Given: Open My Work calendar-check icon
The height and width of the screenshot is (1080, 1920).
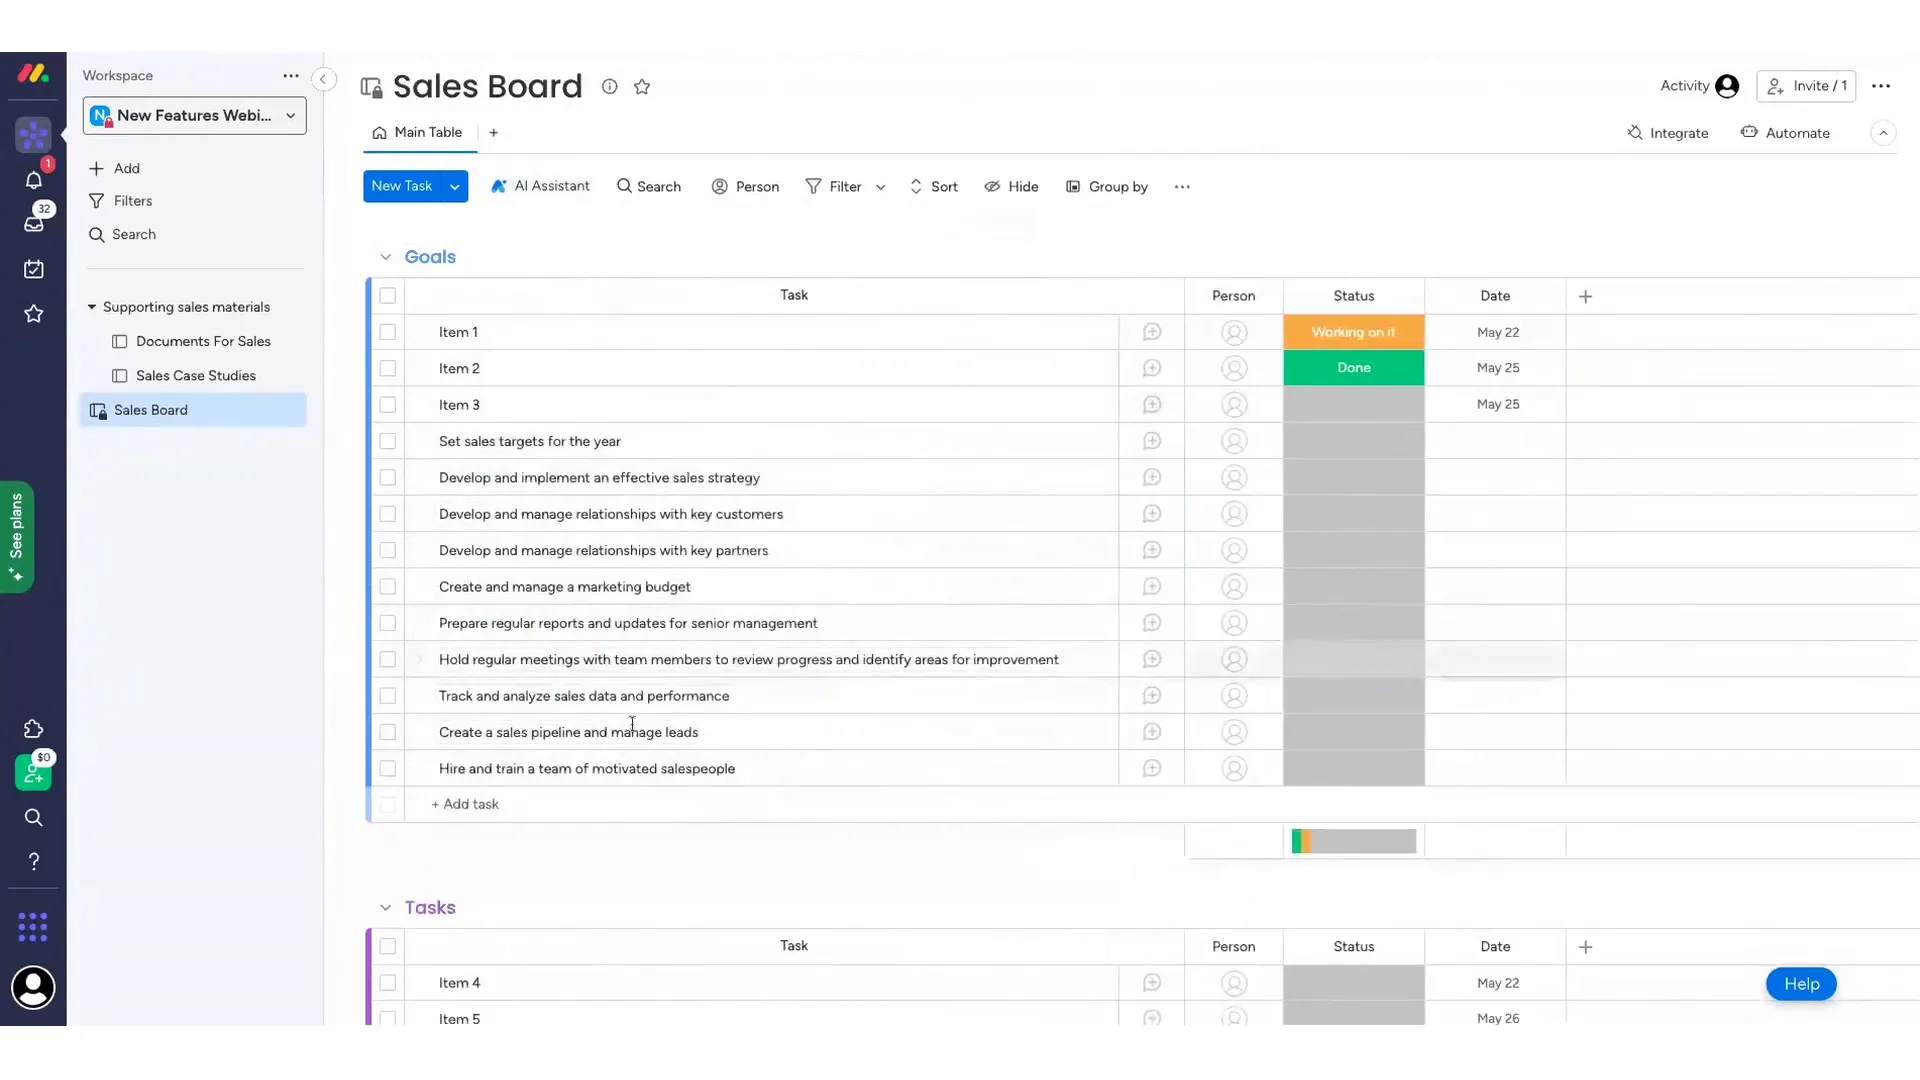Looking at the screenshot, I should tap(33, 269).
